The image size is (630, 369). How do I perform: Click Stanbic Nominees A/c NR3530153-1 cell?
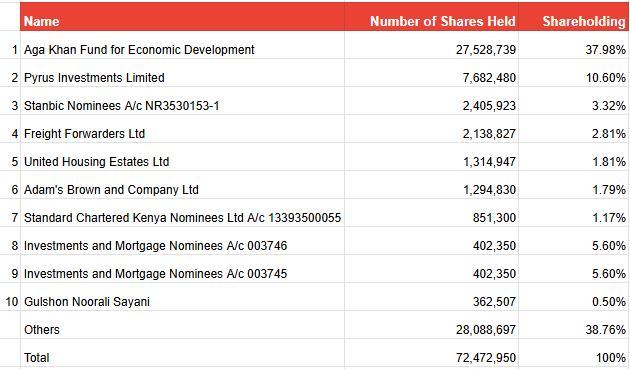pos(182,101)
